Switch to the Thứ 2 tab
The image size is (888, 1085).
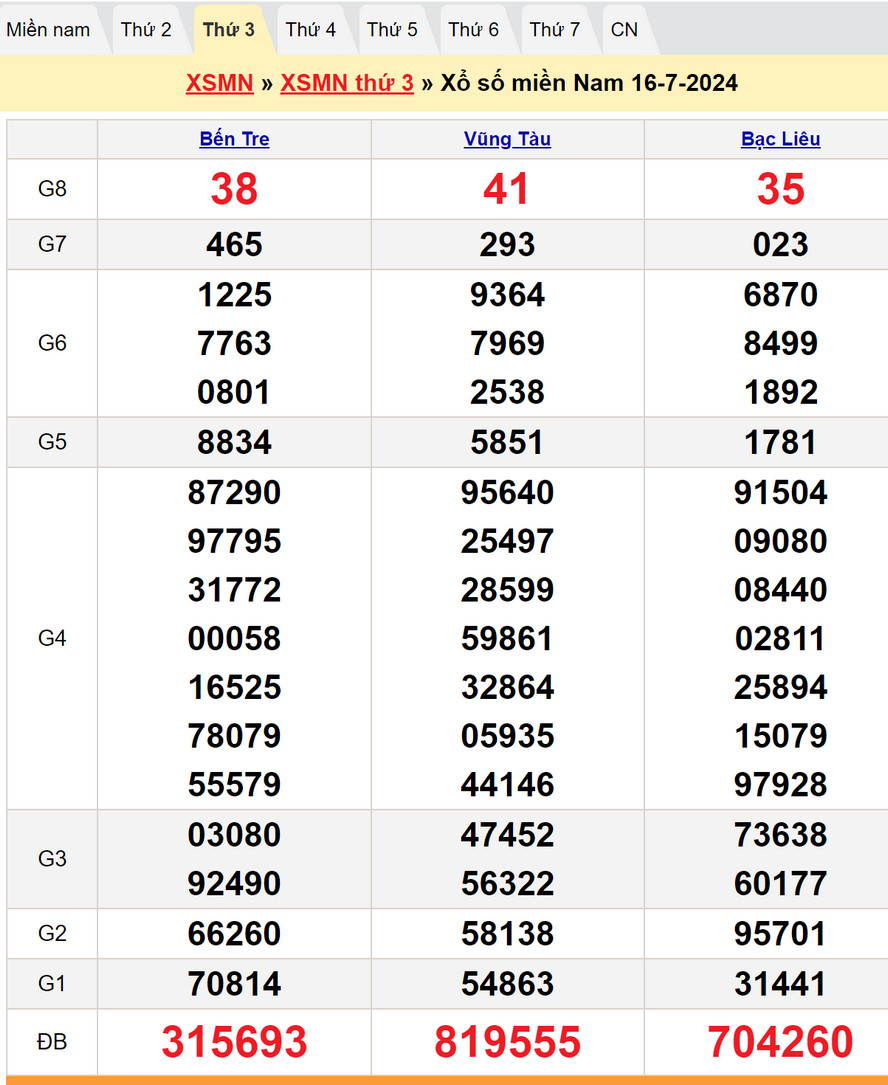tap(146, 29)
